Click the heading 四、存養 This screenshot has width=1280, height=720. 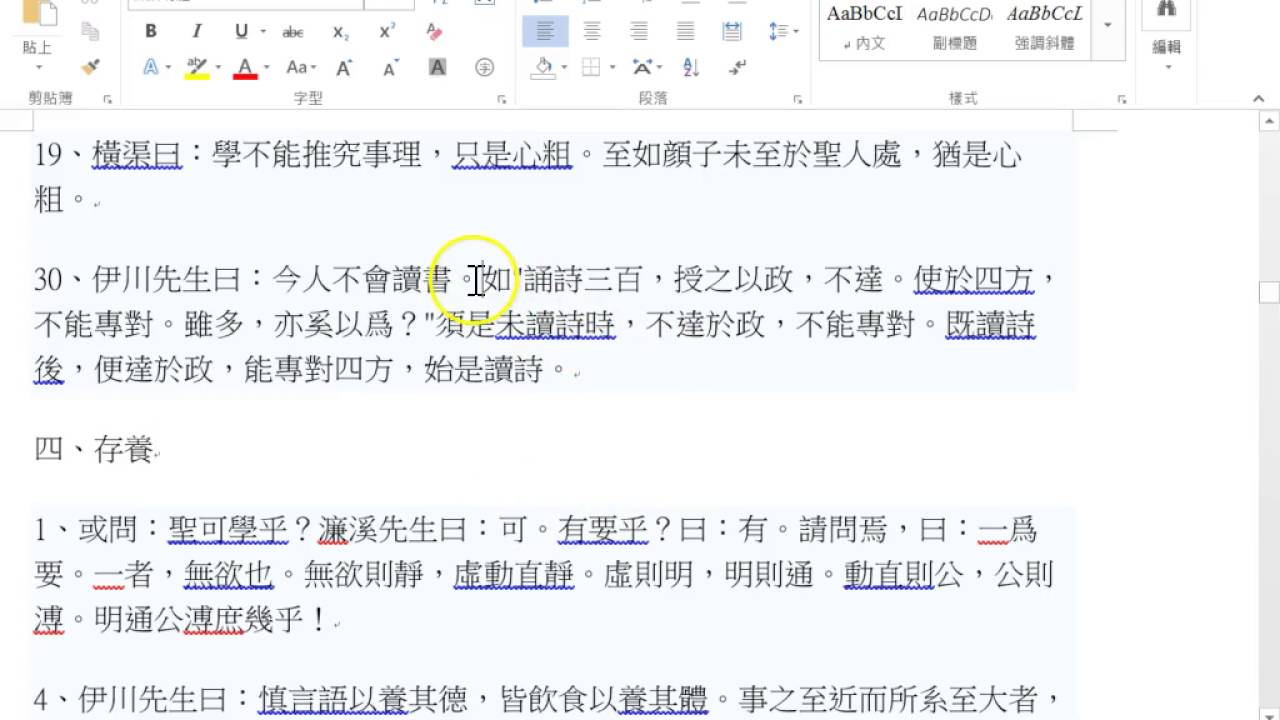[93, 450]
